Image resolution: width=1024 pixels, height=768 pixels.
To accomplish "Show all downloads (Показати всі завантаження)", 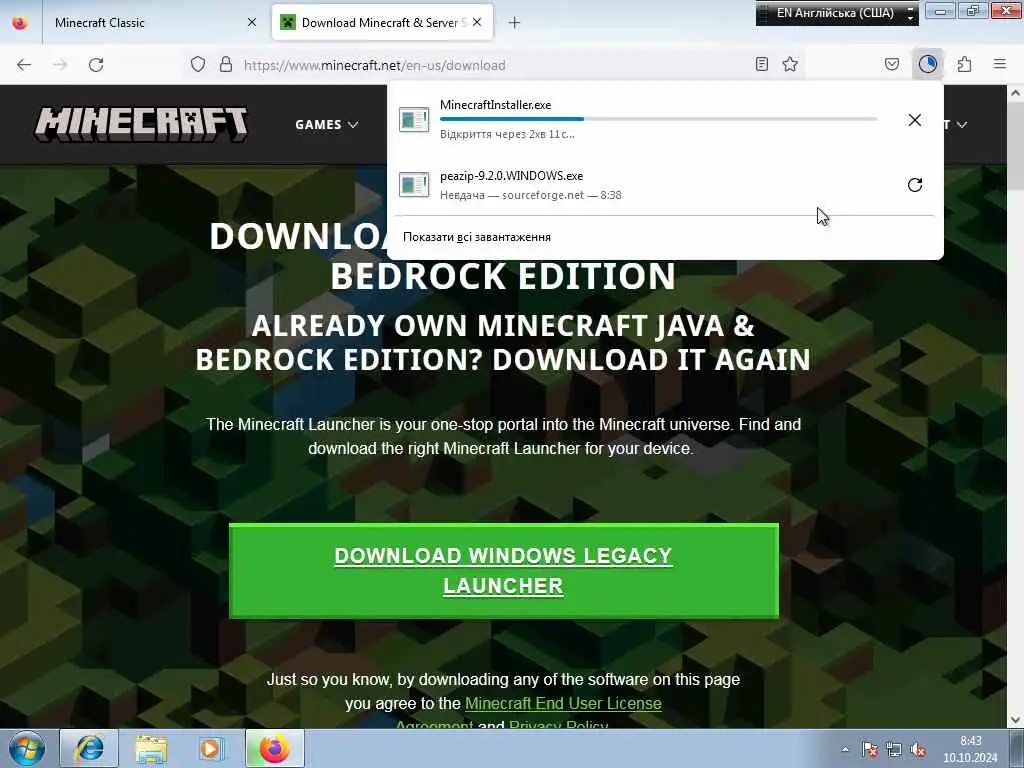I will coord(477,237).
